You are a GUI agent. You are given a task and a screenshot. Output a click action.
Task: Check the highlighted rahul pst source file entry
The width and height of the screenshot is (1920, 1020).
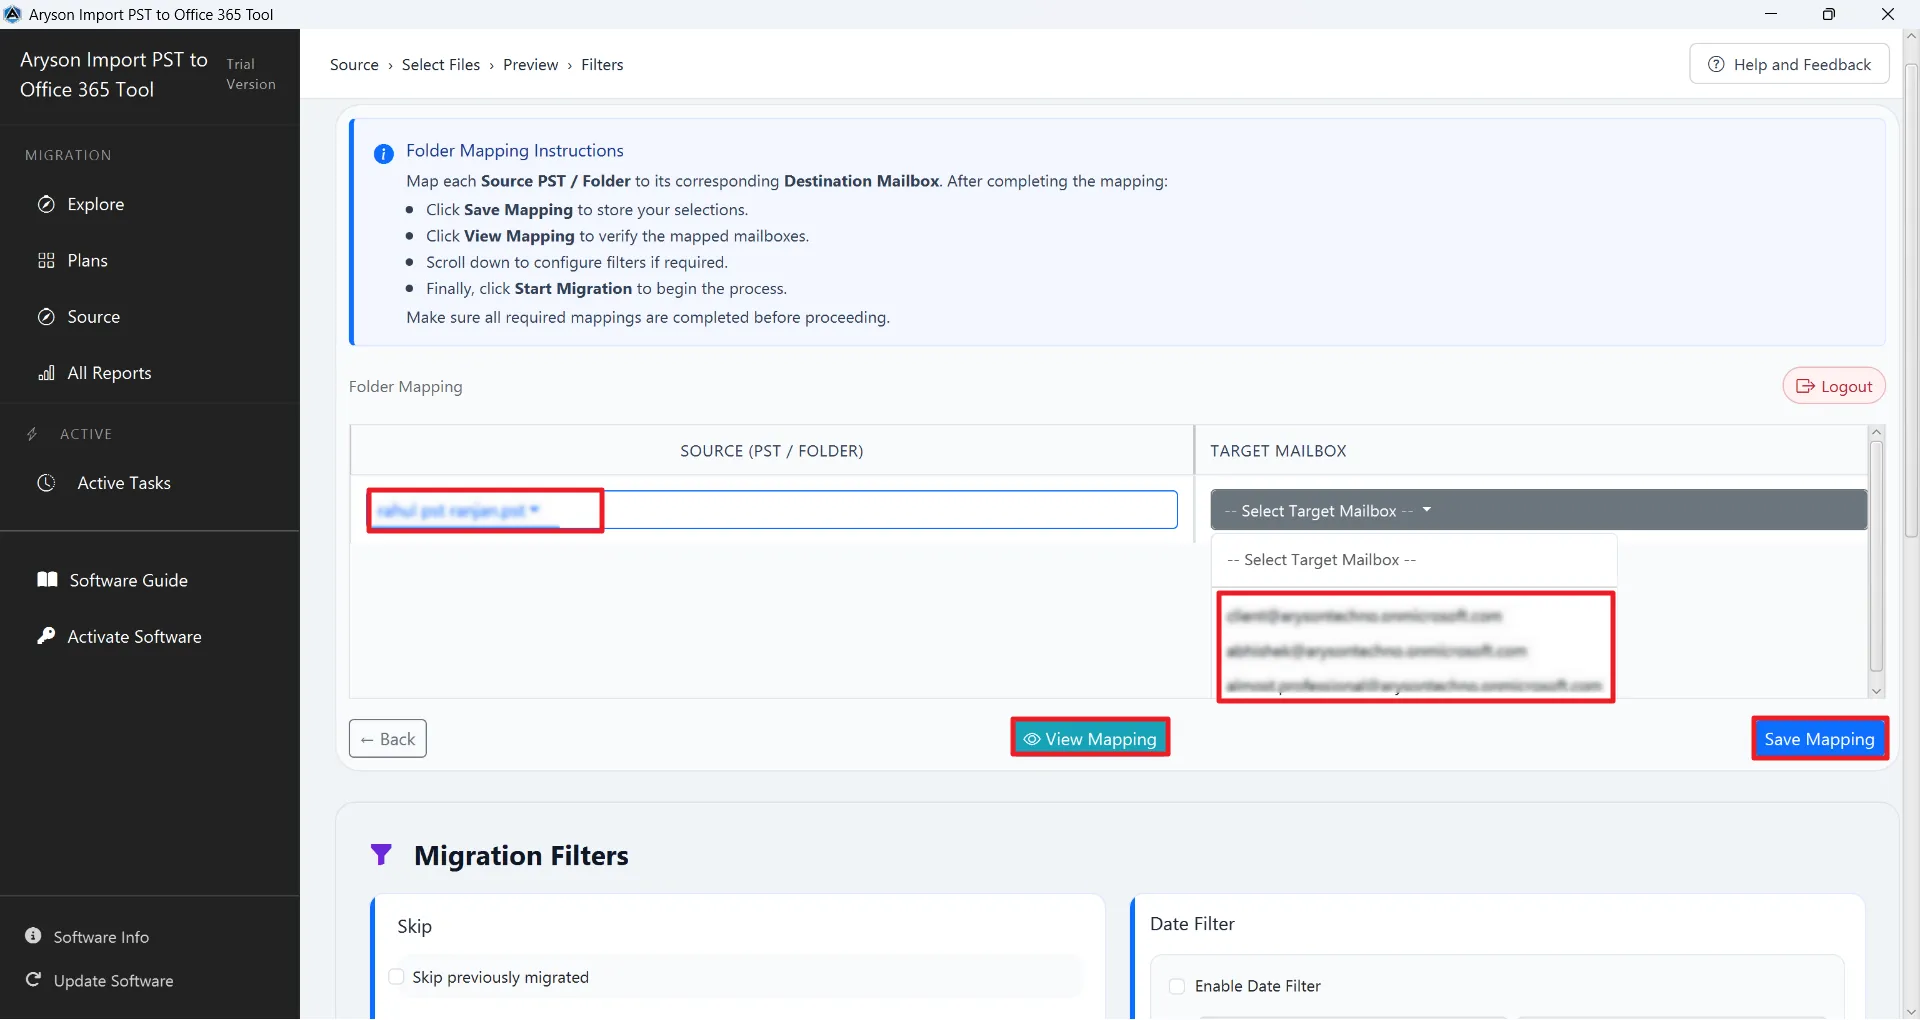[484, 510]
